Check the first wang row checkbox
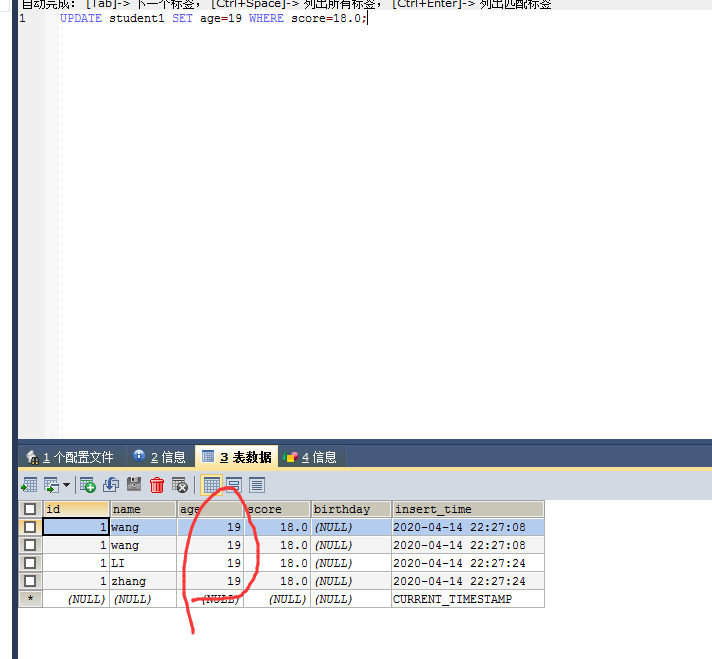The image size is (712, 659). 30,527
